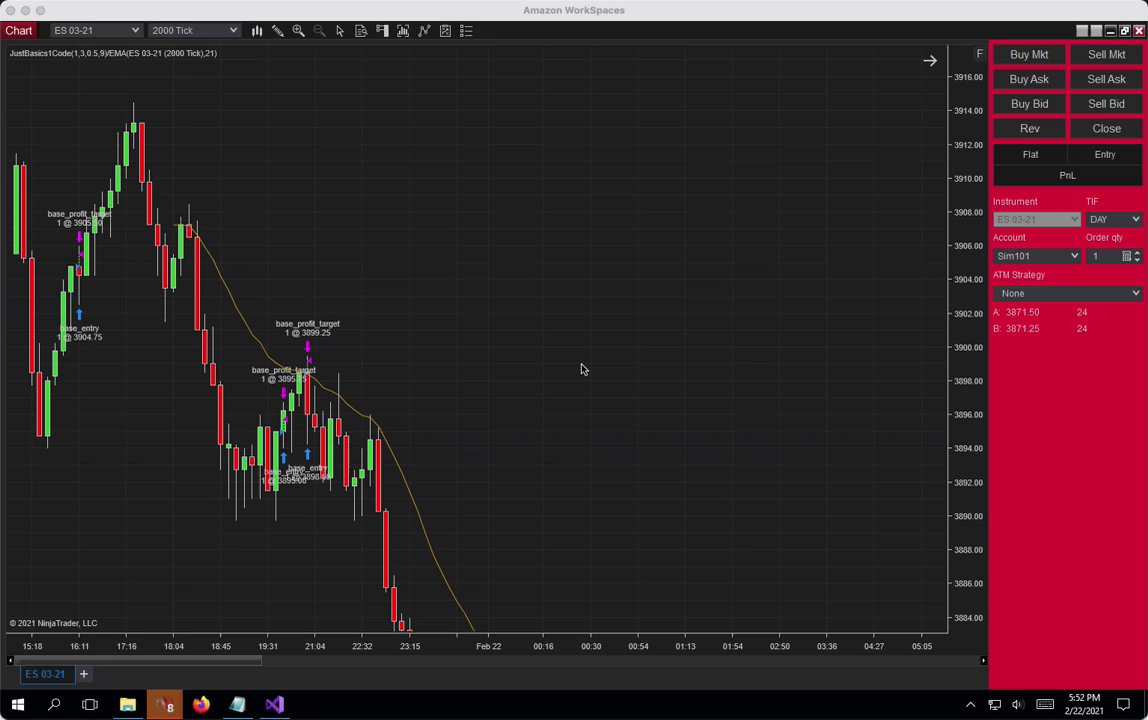Click the Buy Mkt button
The height and width of the screenshot is (720, 1148).
(1029, 54)
